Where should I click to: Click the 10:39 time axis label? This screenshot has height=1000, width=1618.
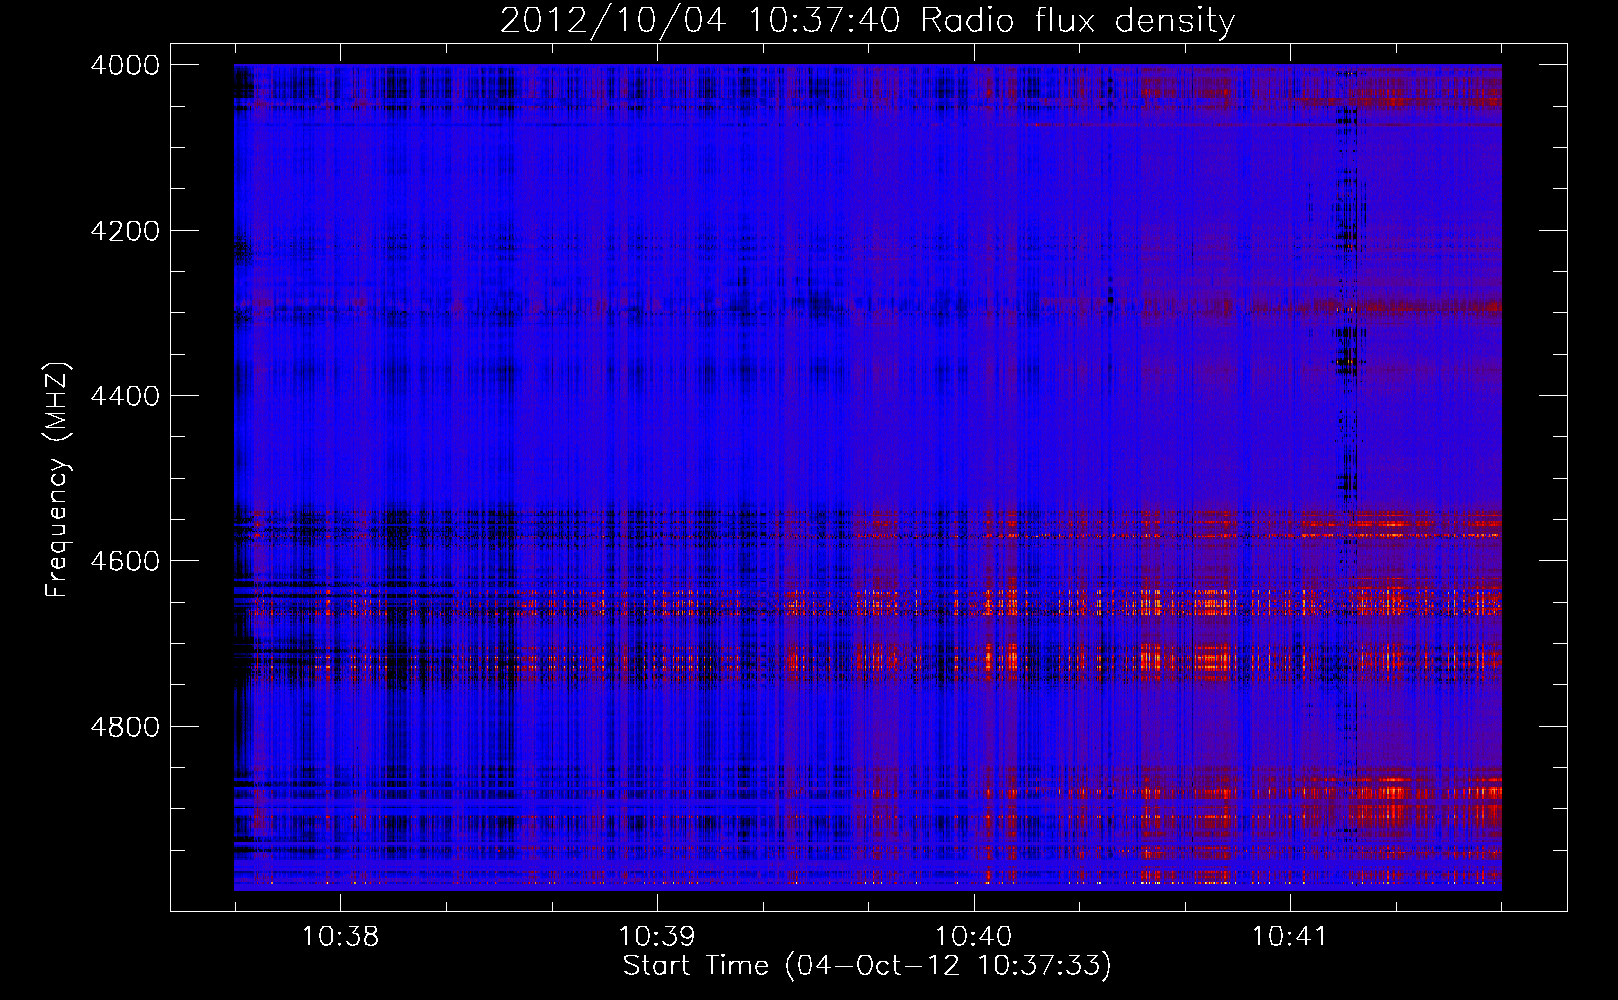point(657,936)
